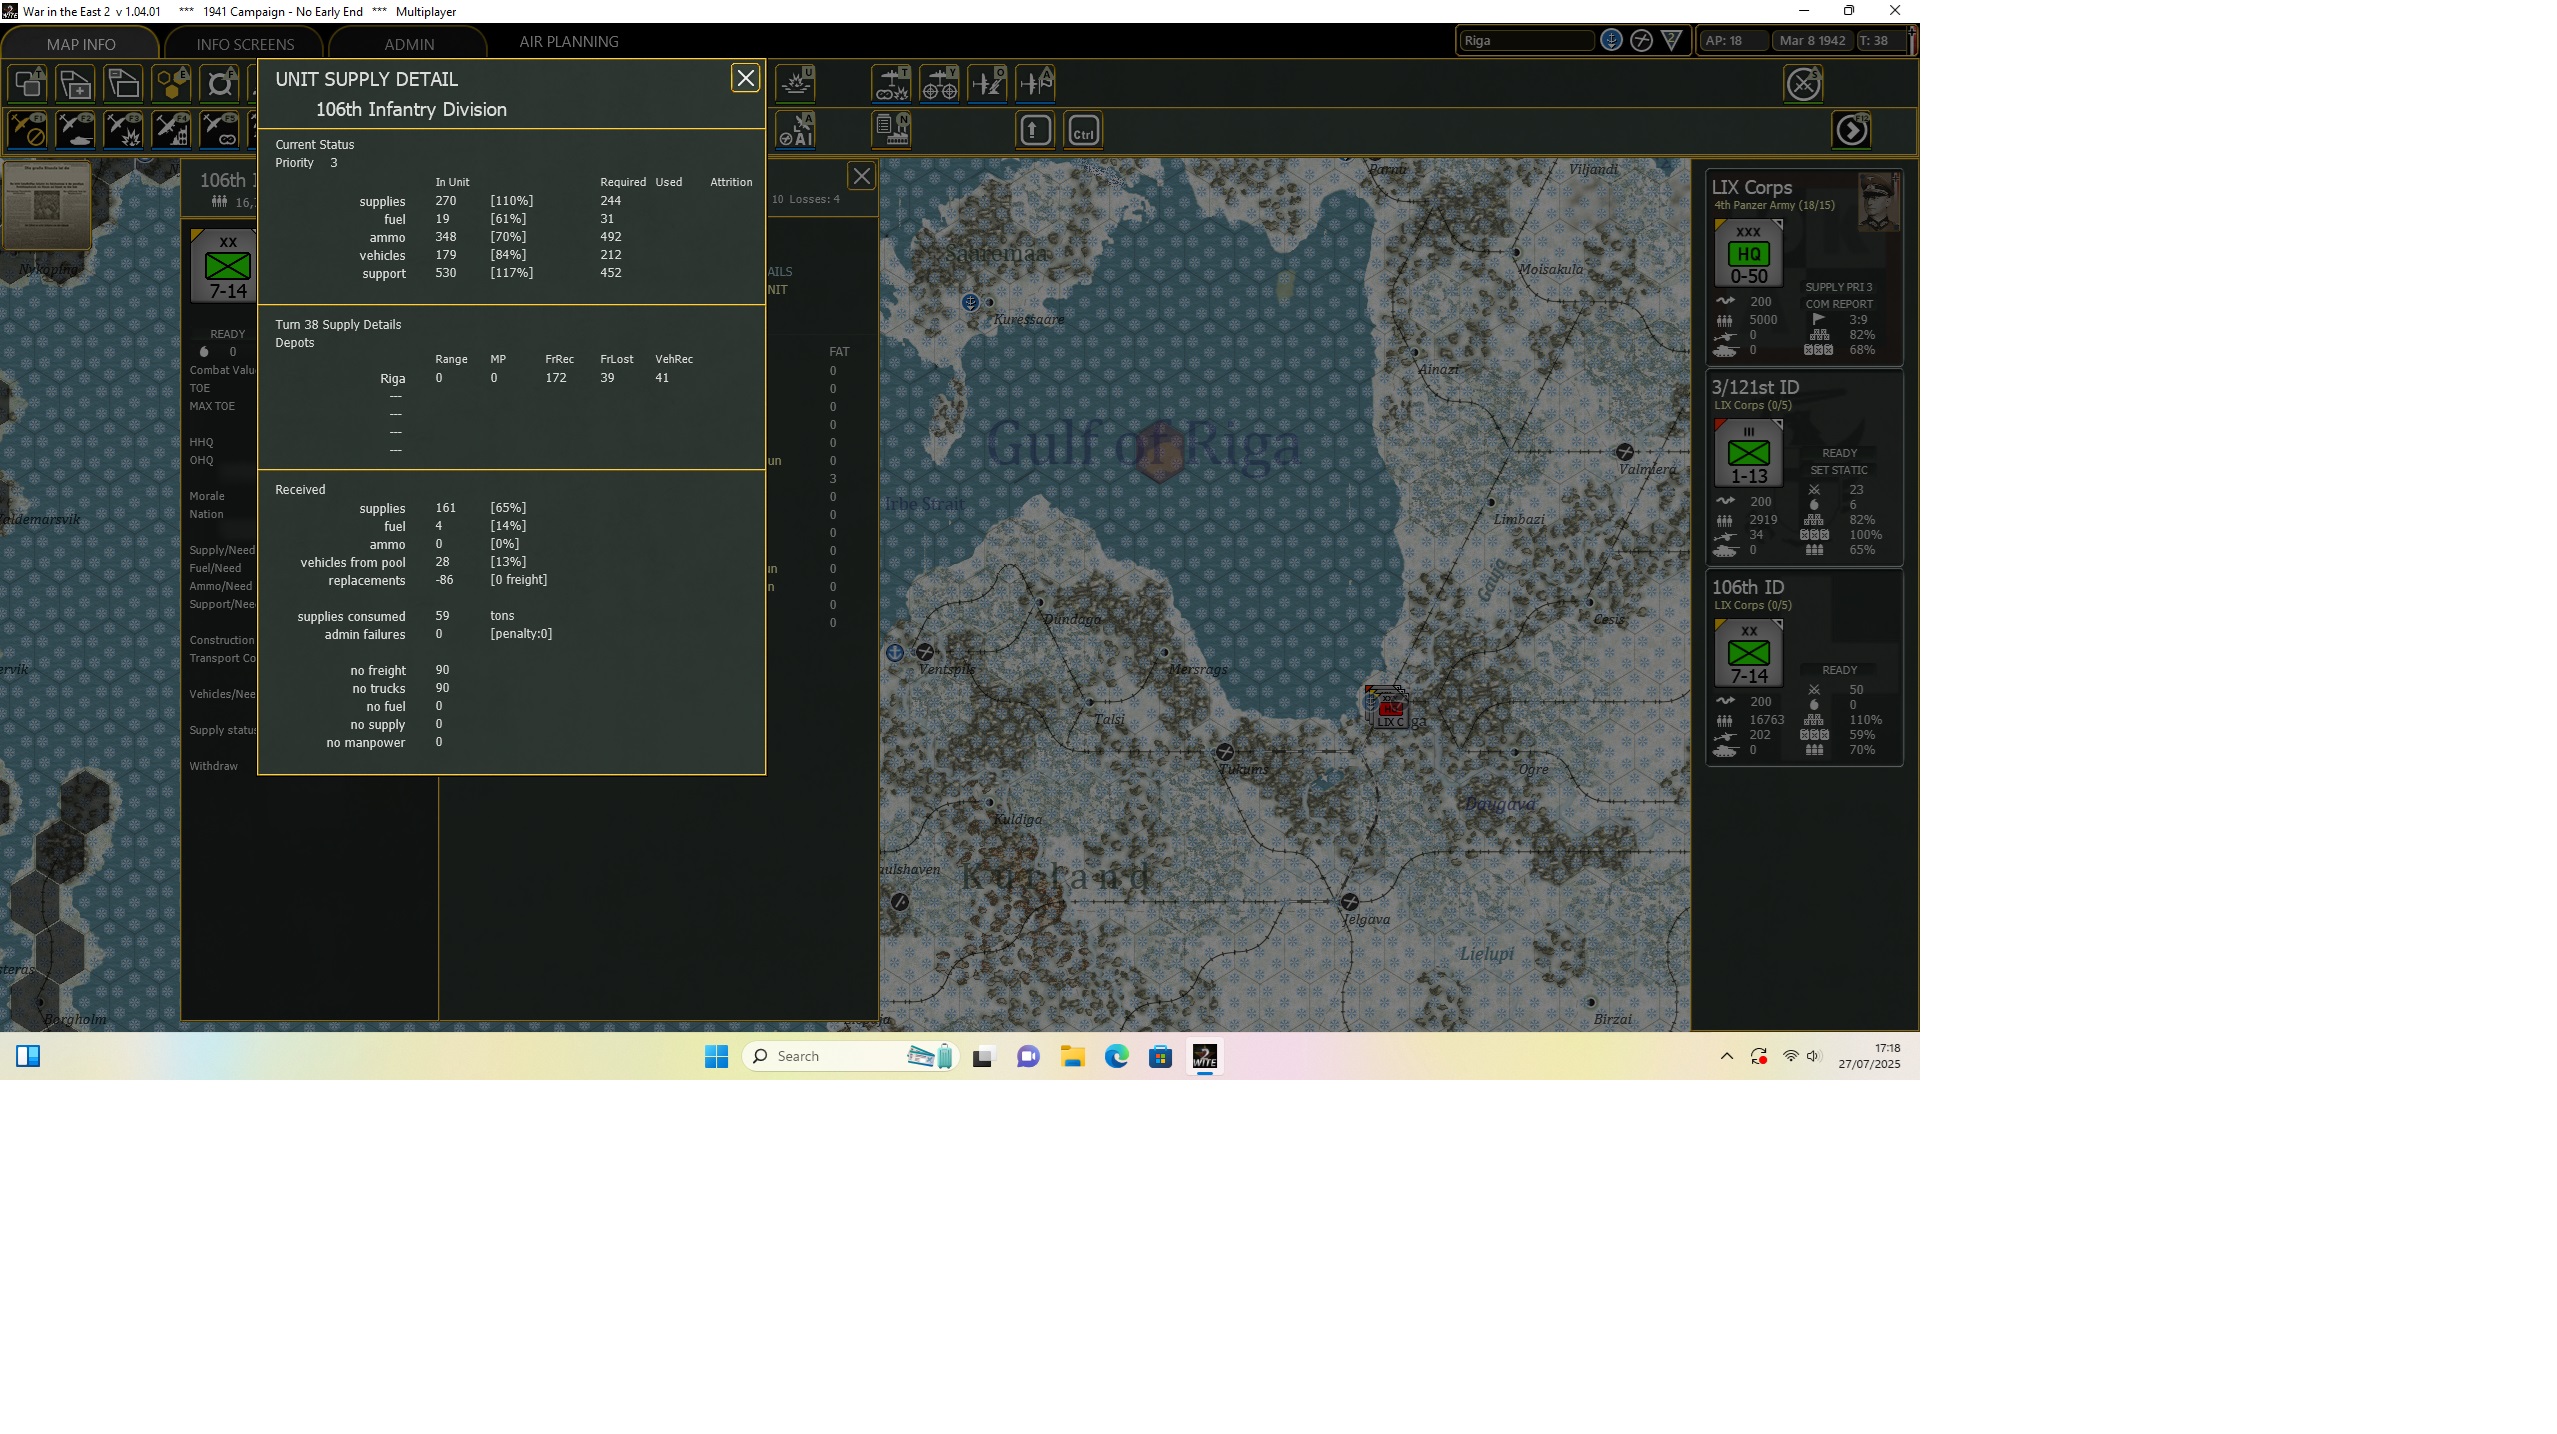Open the battle sites icon (U)

pyautogui.click(x=796, y=83)
